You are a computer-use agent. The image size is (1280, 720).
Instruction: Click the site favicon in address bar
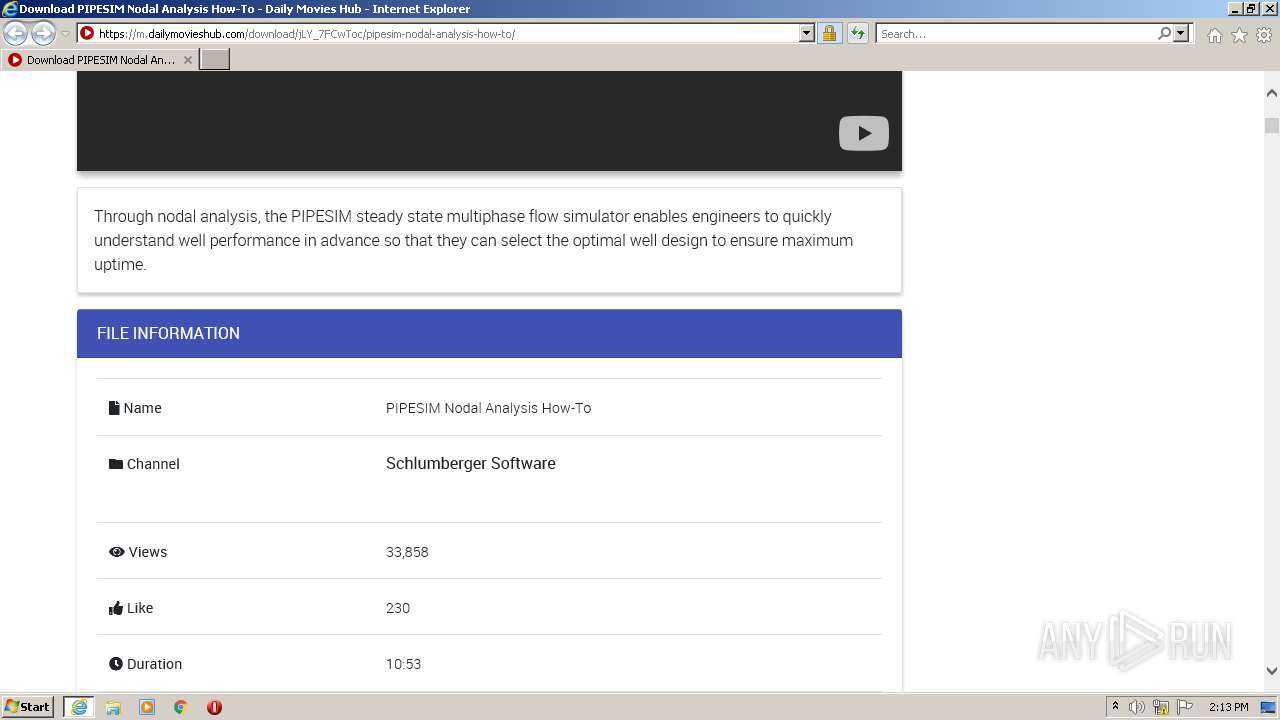(87, 33)
